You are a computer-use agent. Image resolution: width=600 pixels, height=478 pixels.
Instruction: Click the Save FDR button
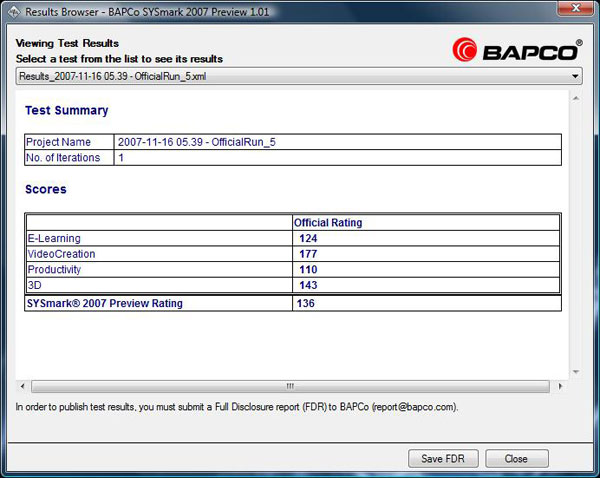(443, 458)
